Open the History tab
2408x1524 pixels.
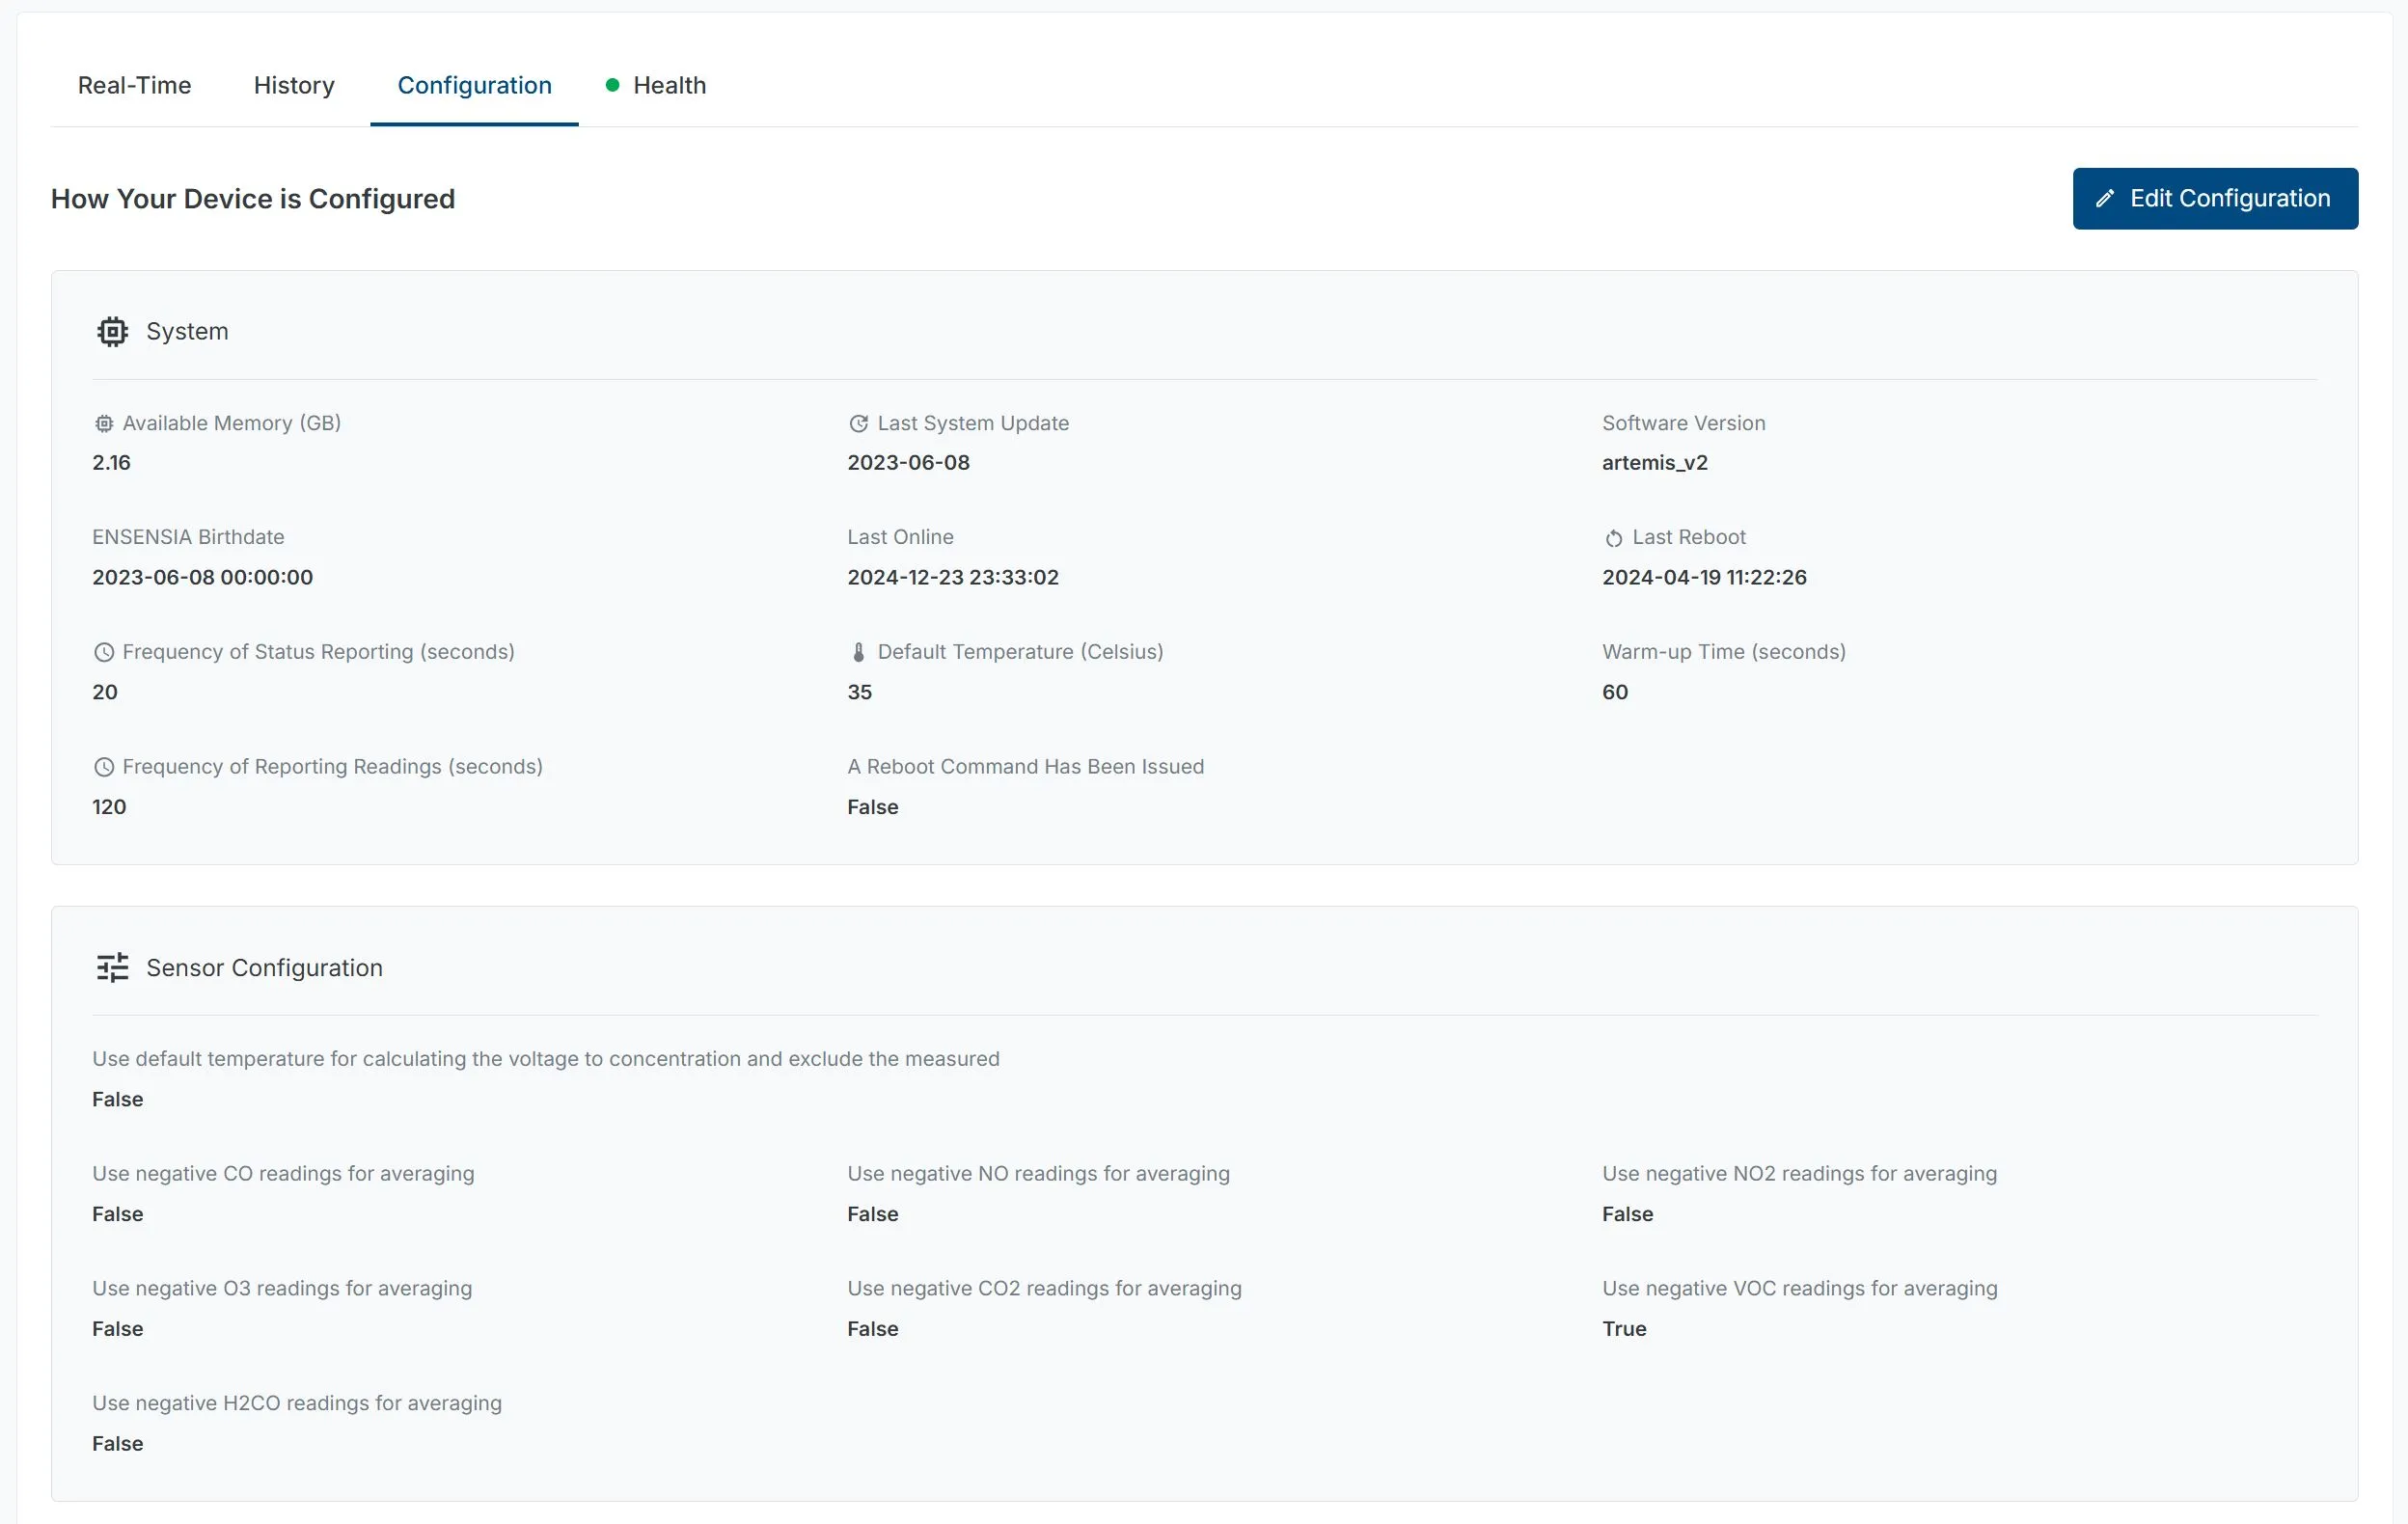pyautogui.click(x=294, y=85)
